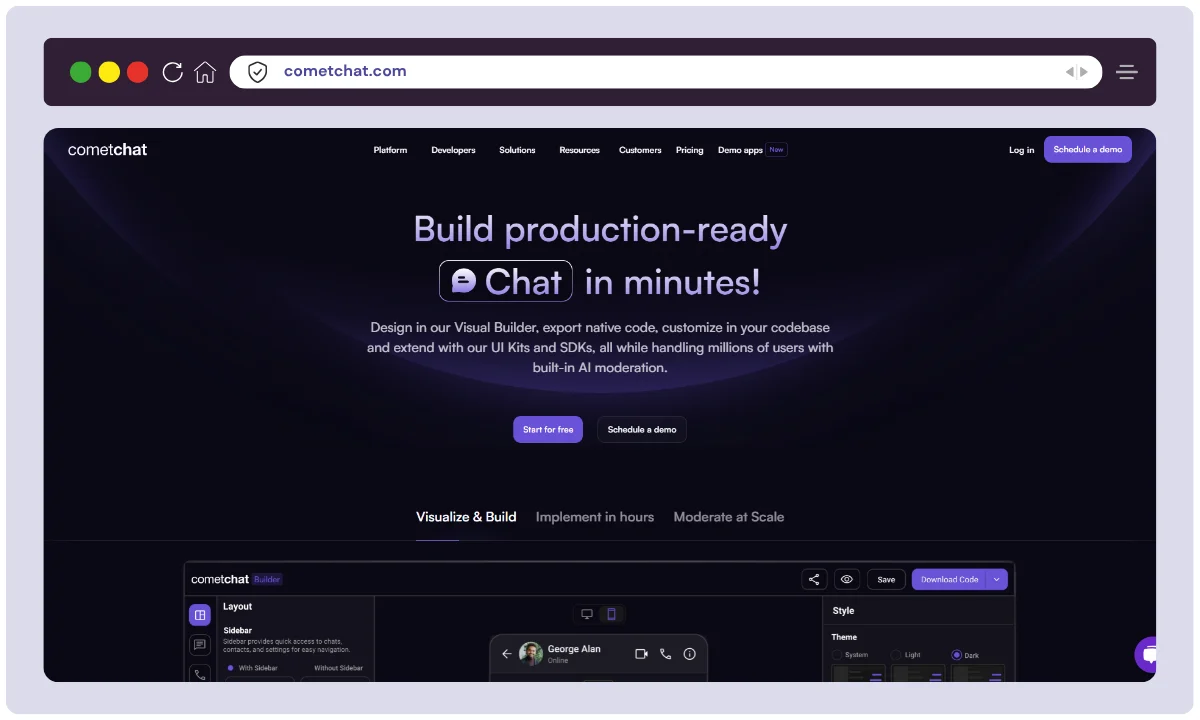Click the "Build production-ready" headline
Image resolution: width=1200 pixels, height=720 pixels.
coord(600,230)
